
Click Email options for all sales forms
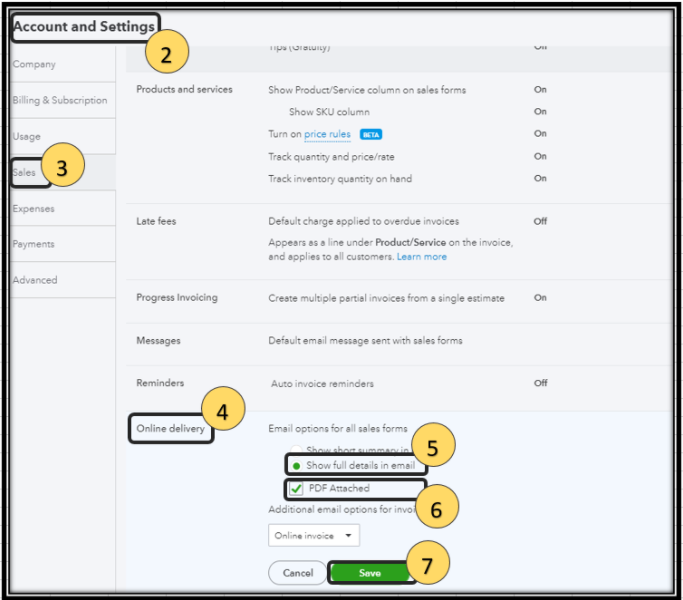point(338,429)
